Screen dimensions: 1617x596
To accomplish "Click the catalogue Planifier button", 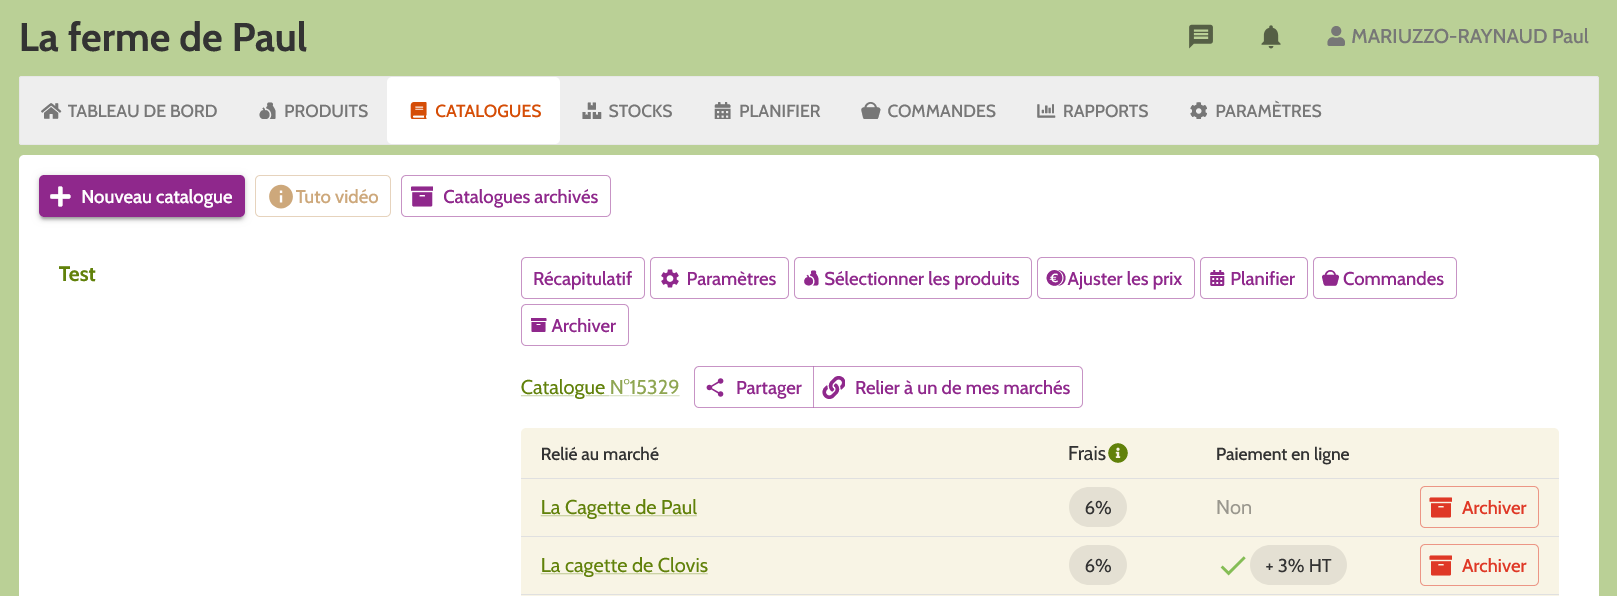I will (1253, 279).
